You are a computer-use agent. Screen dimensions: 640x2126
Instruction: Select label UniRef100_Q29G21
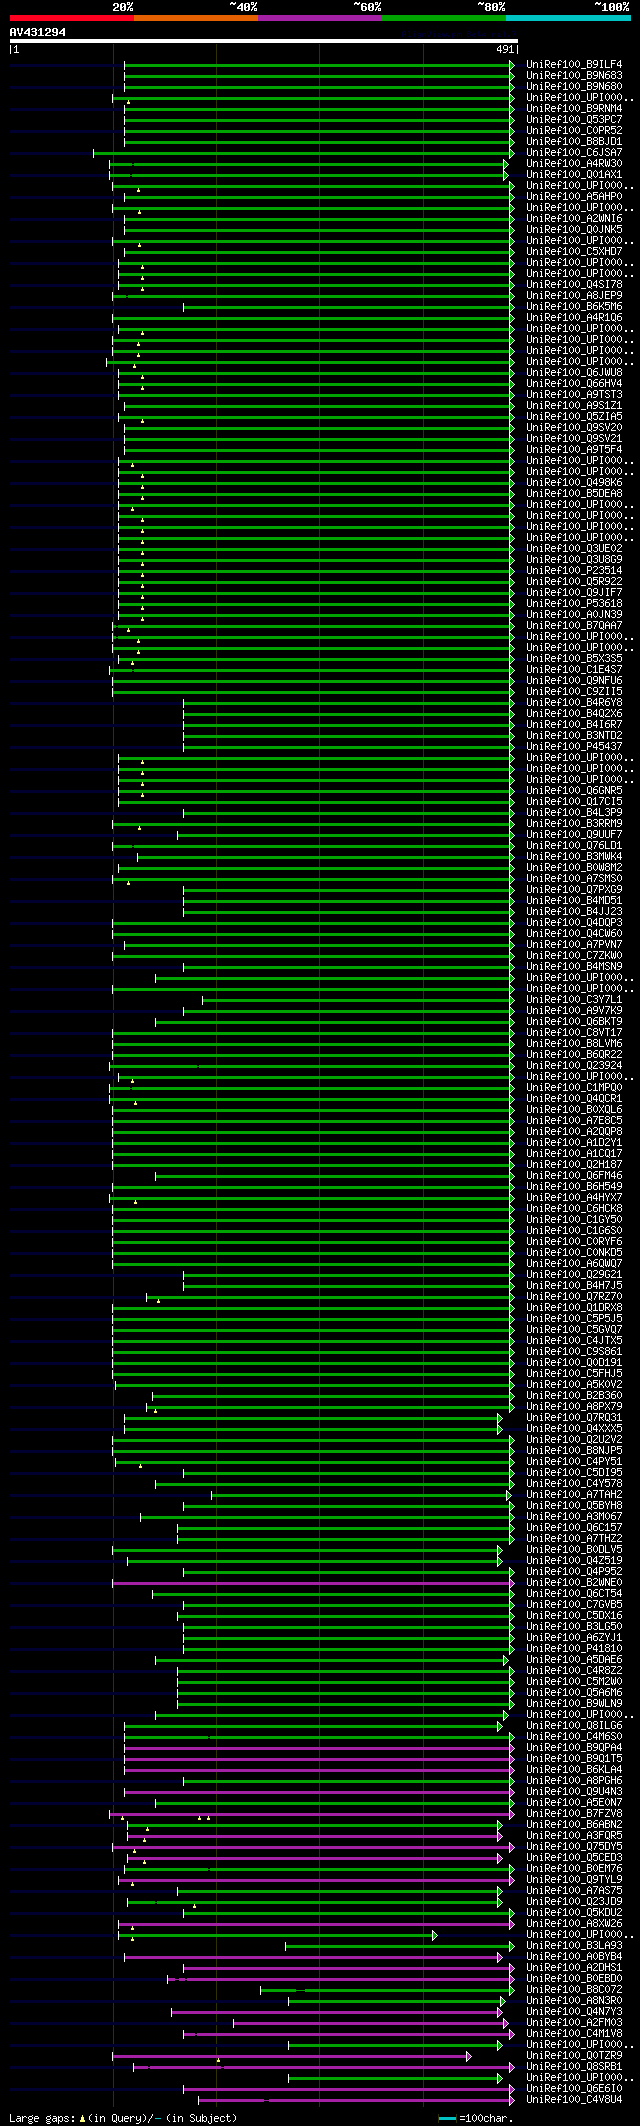(574, 1275)
